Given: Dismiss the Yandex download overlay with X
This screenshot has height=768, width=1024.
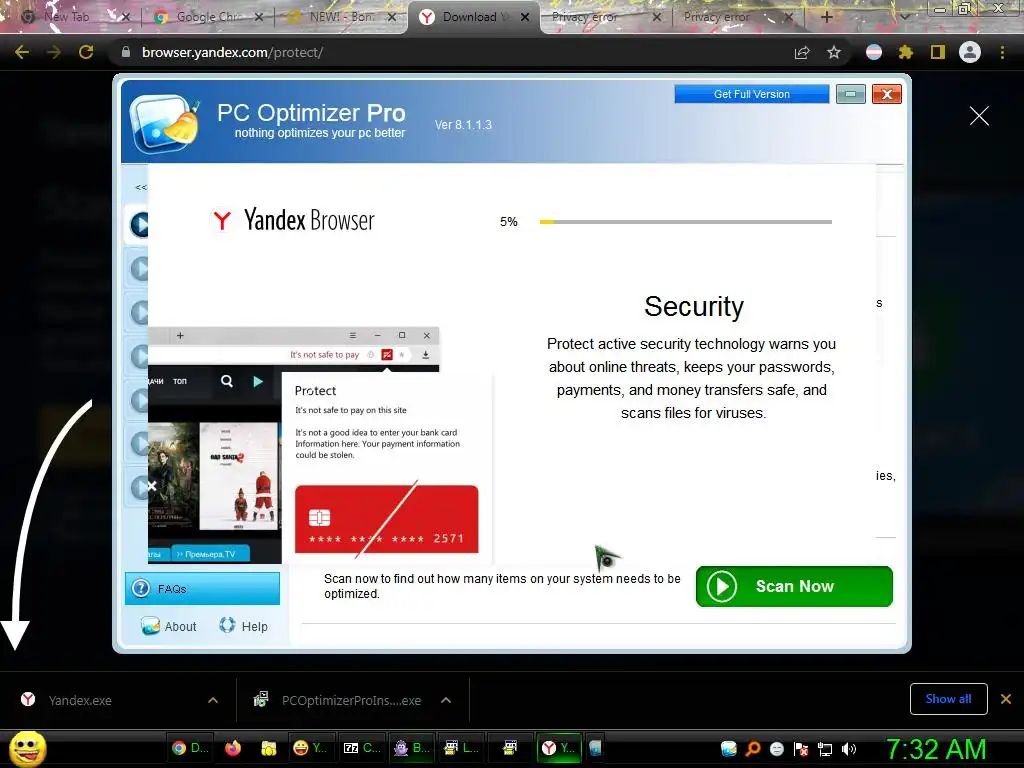Looking at the screenshot, I should click(x=979, y=116).
